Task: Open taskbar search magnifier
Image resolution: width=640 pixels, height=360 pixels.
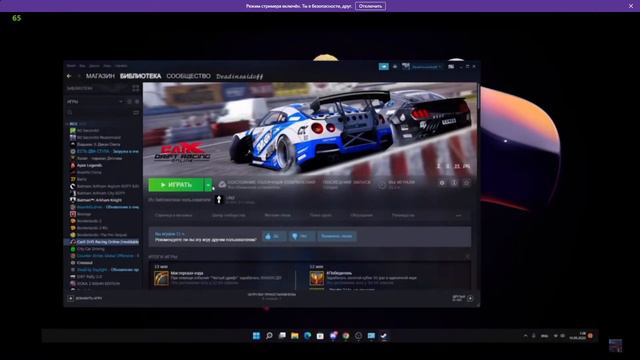Action: 269,336
